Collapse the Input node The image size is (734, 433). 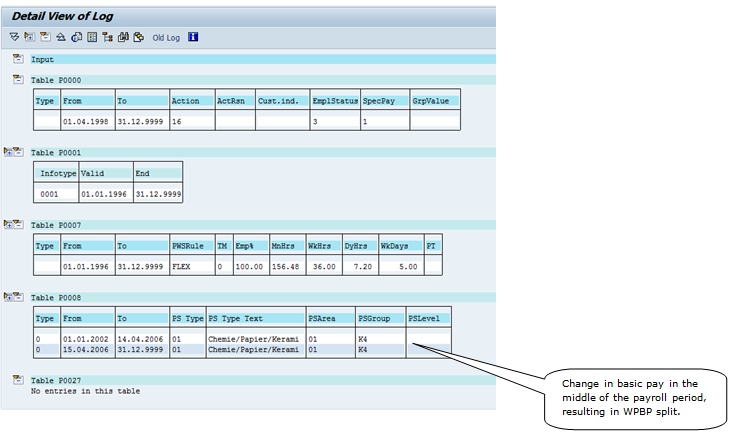pyautogui.click(x=18, y=59)
